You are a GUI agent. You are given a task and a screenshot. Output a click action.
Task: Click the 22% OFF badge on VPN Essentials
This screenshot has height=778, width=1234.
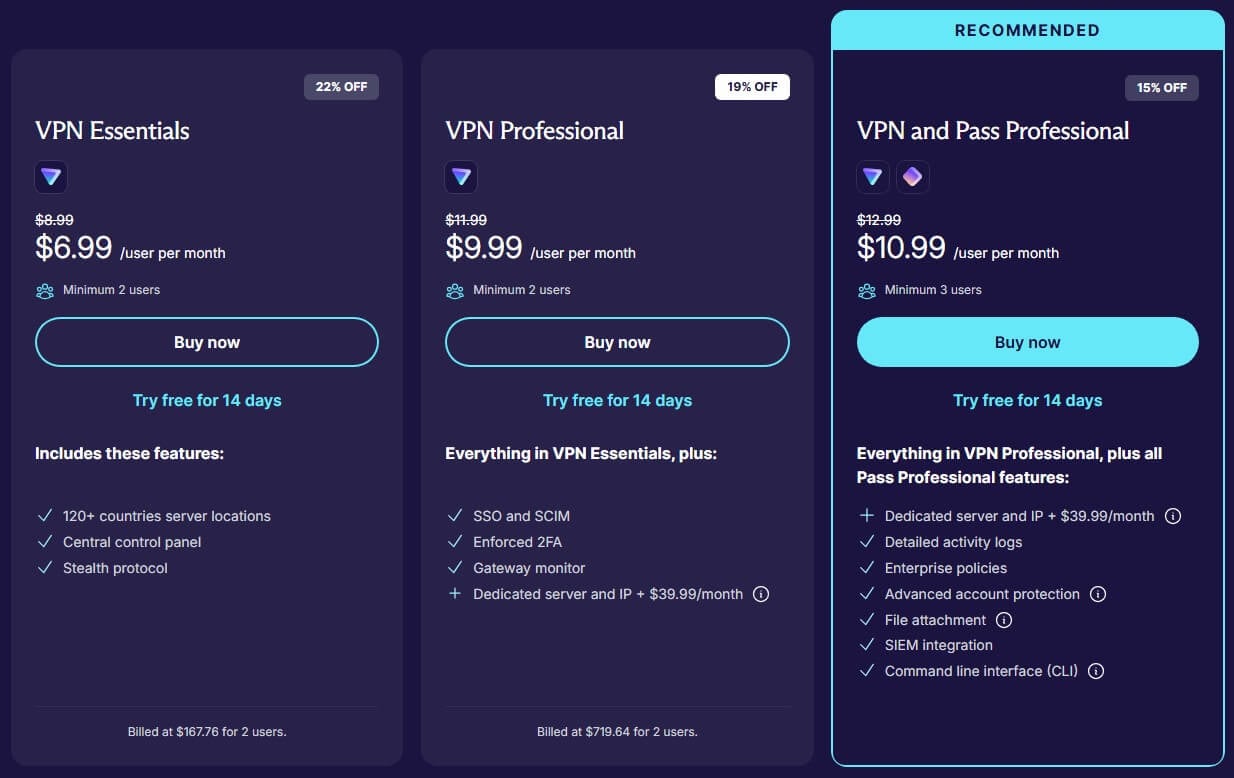[341, 87]
